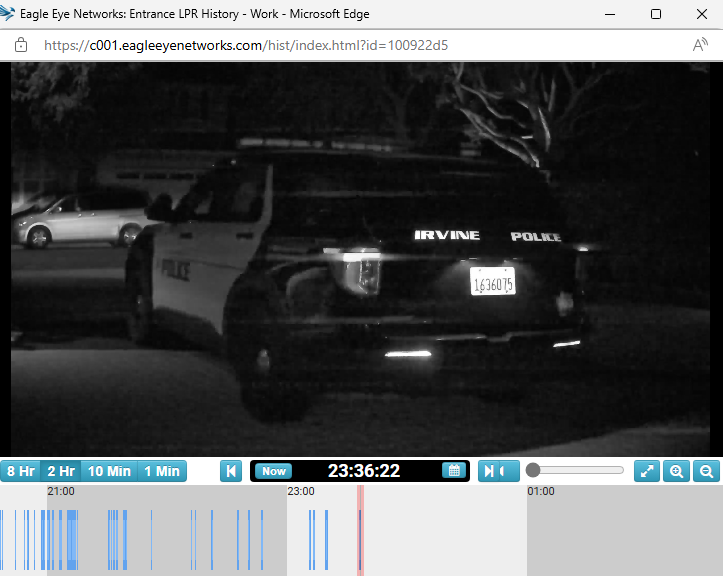This screenshot has width=723, height=577.
Task: Click the 21:00 timeline label
Action: (61, 491)
